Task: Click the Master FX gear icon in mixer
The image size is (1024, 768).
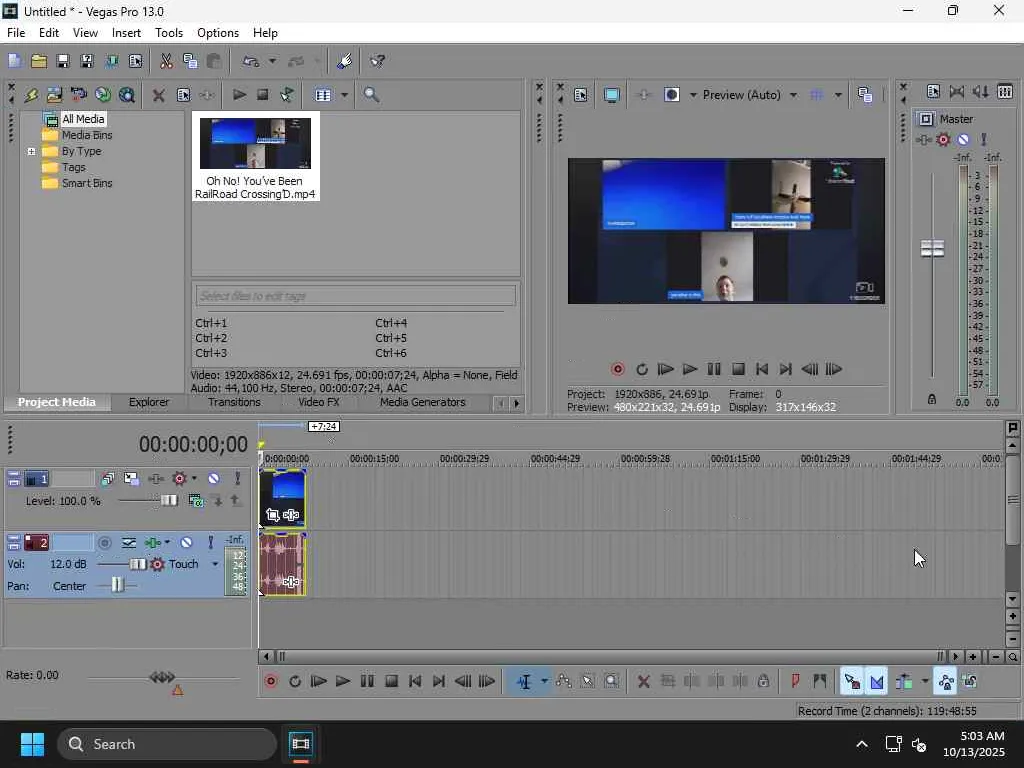Action: pos(942,139)
